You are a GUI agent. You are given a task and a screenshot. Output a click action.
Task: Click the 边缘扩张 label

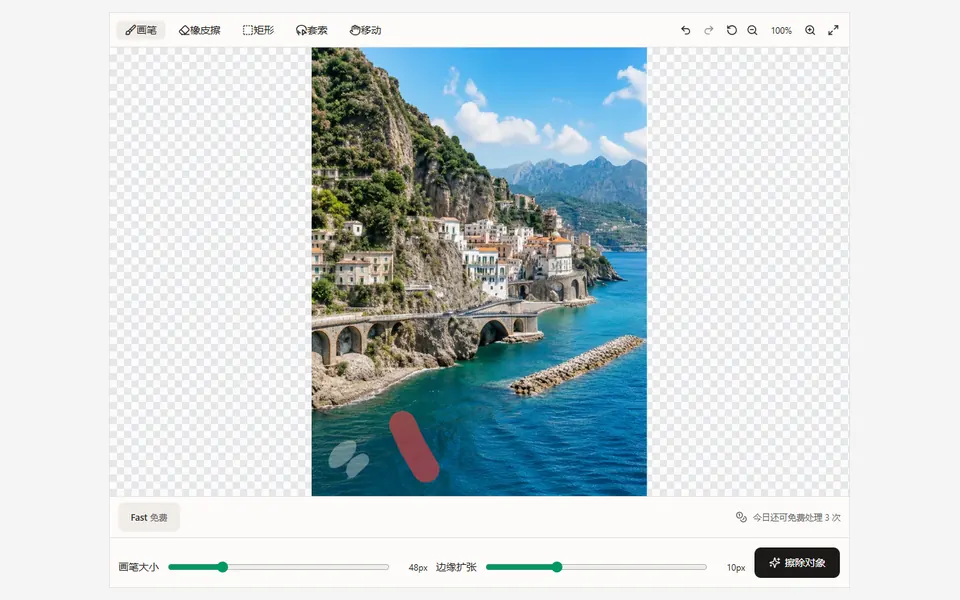tap(456, 567)
